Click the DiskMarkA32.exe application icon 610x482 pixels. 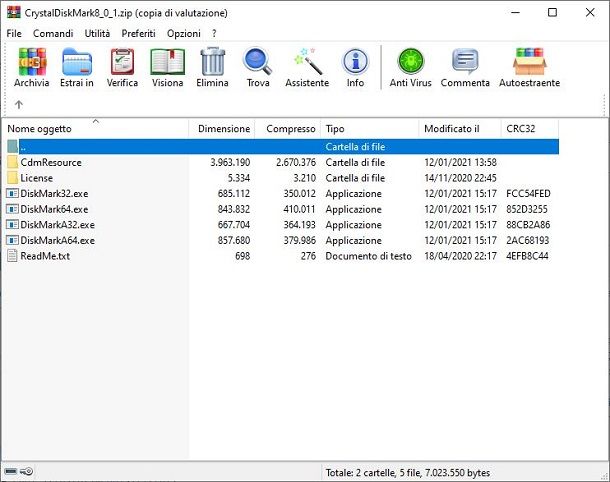[x=12, y=224]
